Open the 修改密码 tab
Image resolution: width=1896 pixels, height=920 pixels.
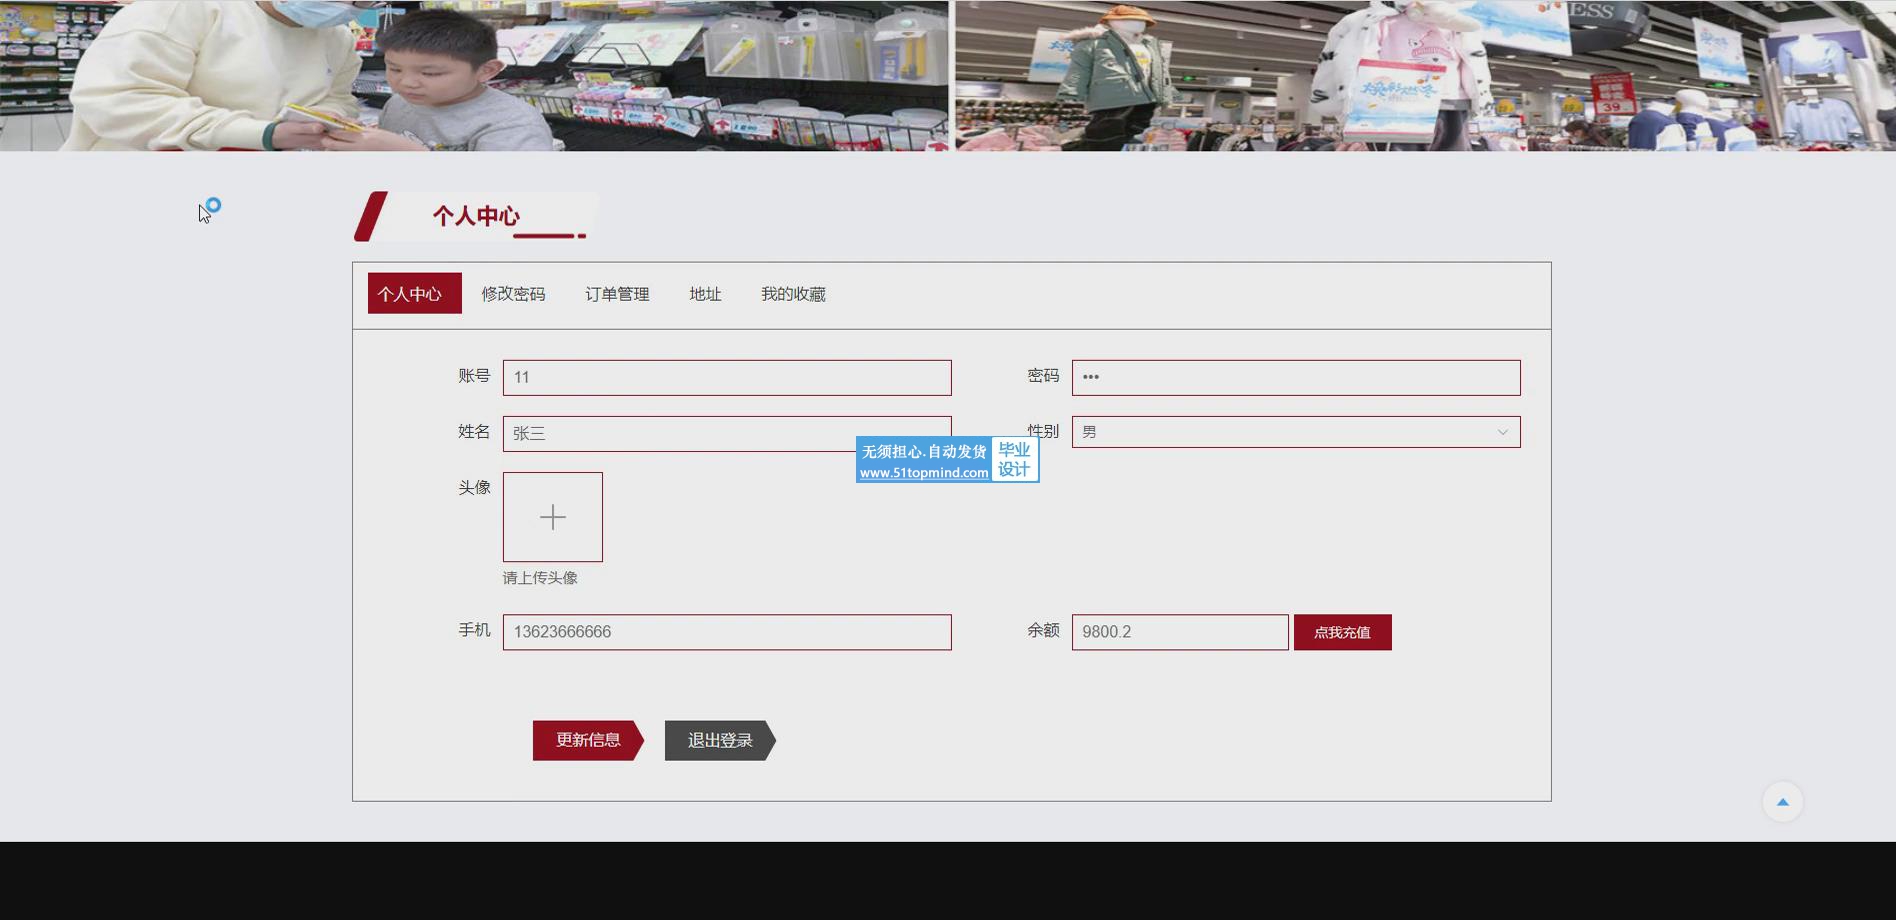(x=513, y=294)
